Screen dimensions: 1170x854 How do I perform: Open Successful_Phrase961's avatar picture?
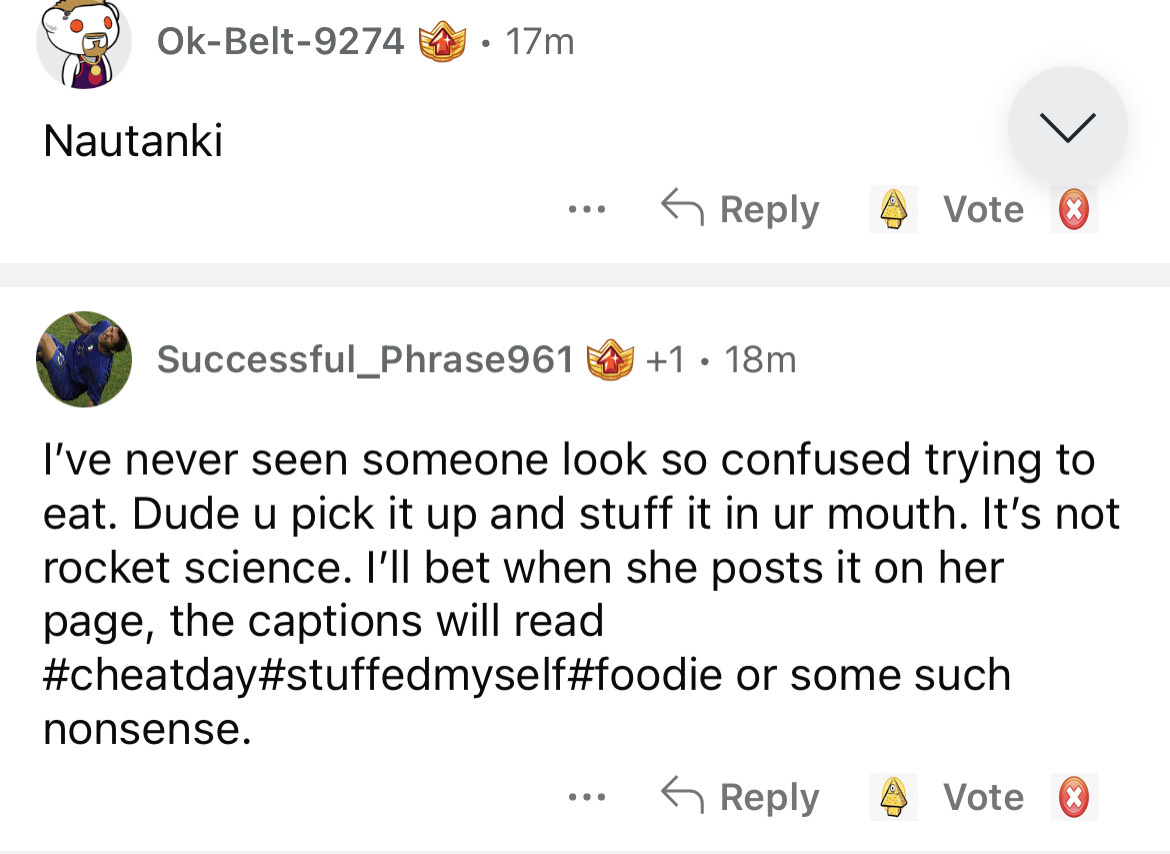[x=84, y=358]
